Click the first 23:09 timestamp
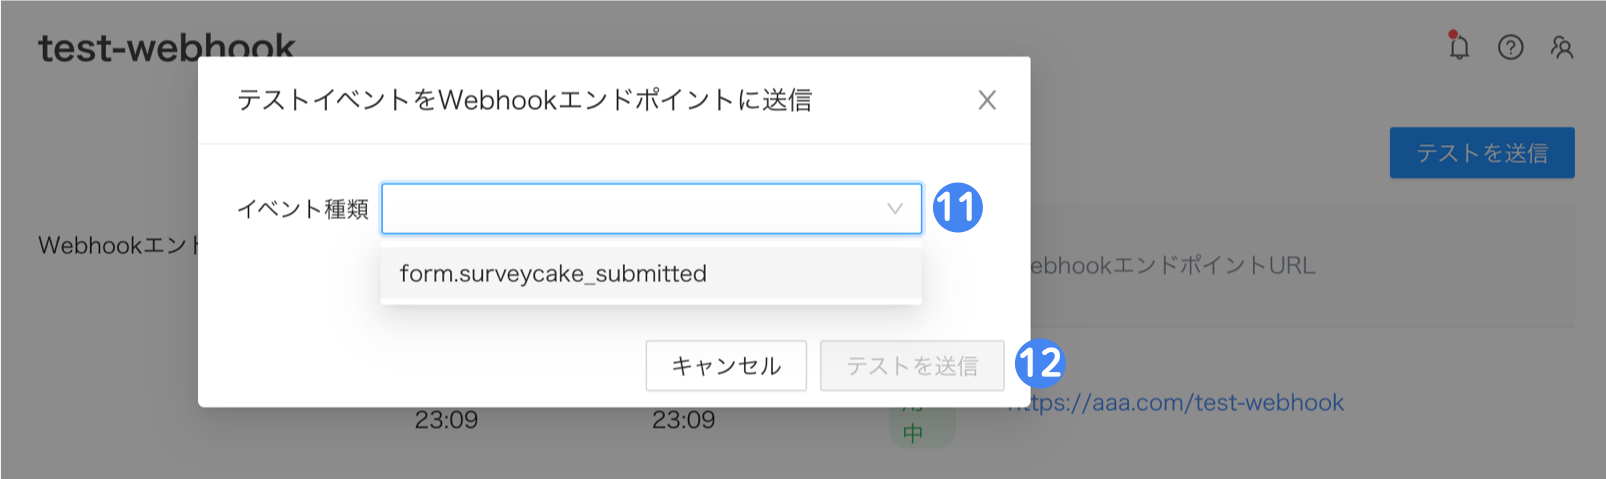The image size is (1606, 479). 446,420
